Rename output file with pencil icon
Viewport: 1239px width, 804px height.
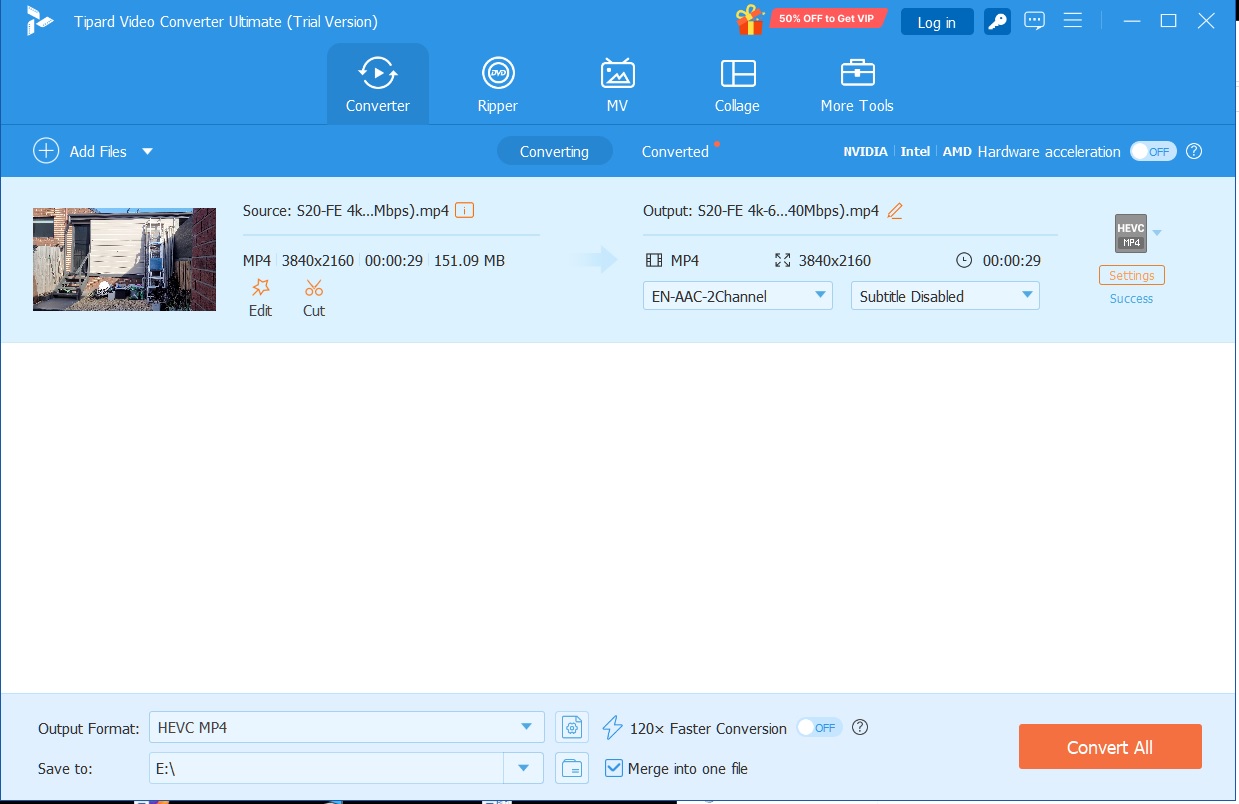(x=895, y=210)
